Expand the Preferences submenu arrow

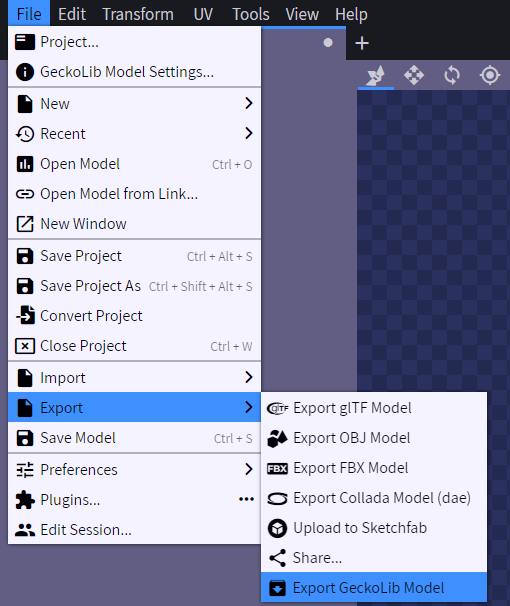(x=249, y=469)
